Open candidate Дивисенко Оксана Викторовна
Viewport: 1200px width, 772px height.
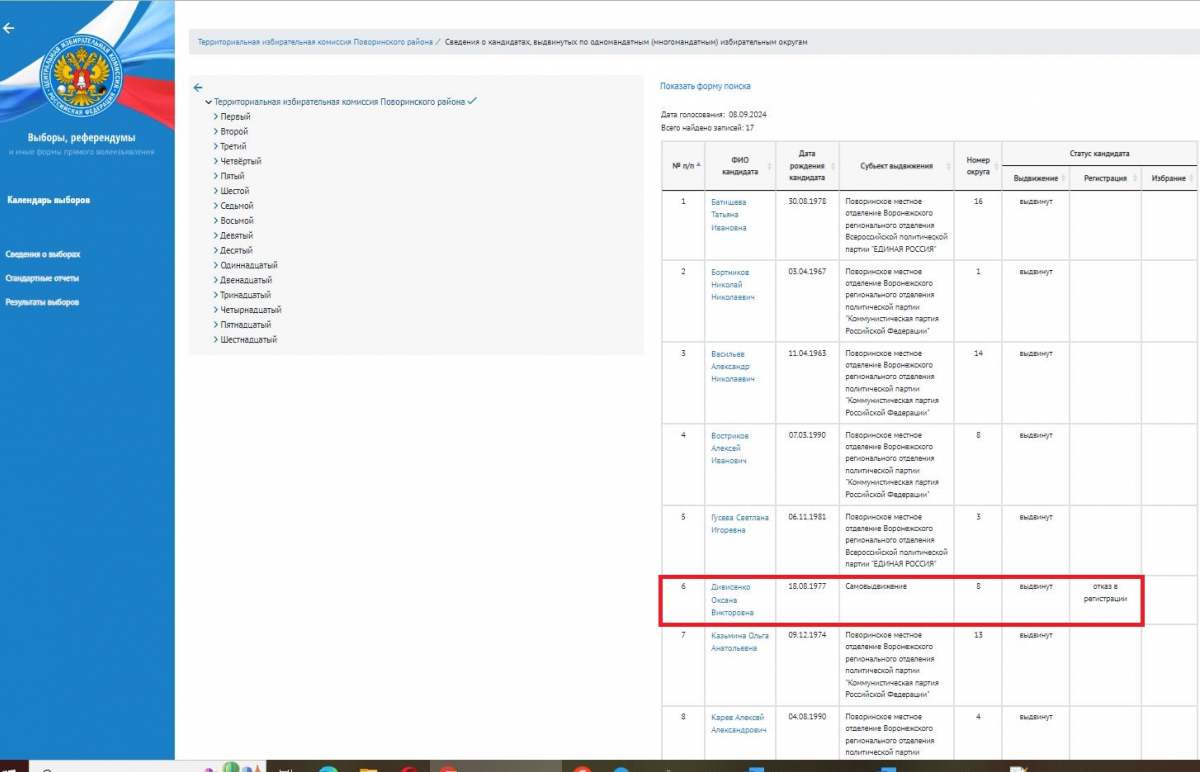tap(732, 600)
